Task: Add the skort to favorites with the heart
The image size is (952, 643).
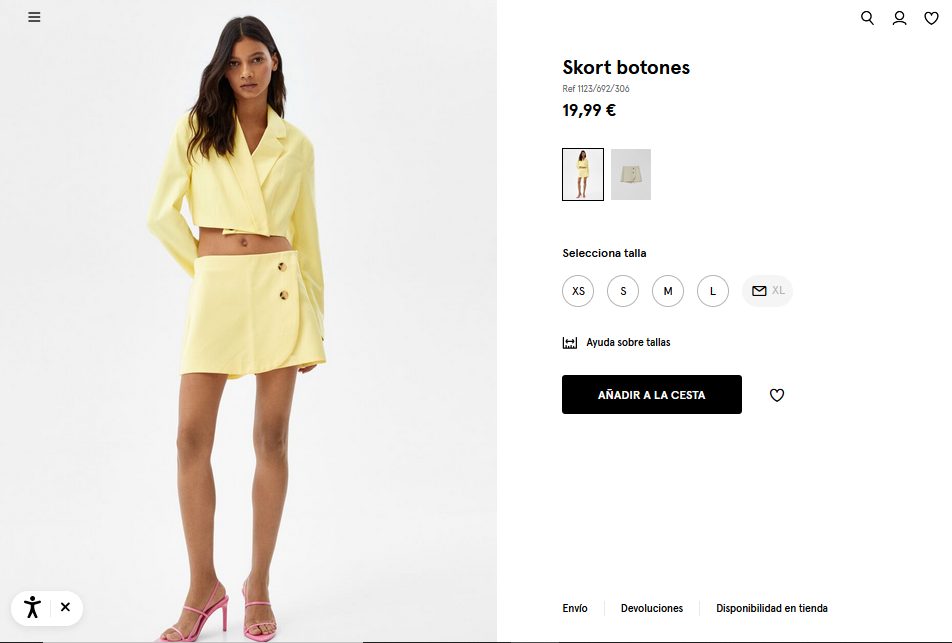Action: pyautogui.click(x=777, y=395)
